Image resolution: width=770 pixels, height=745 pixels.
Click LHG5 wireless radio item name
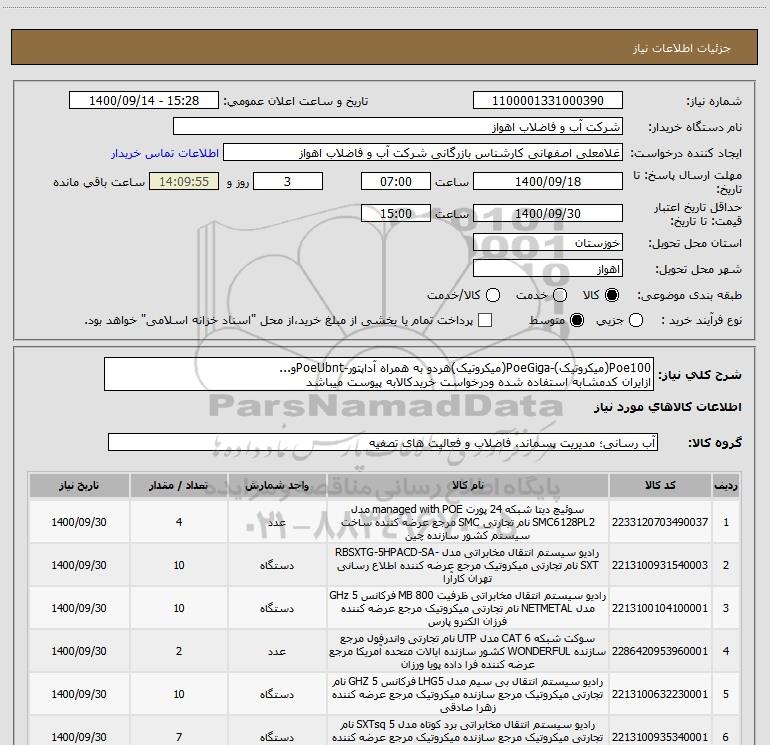click(468, 694)
